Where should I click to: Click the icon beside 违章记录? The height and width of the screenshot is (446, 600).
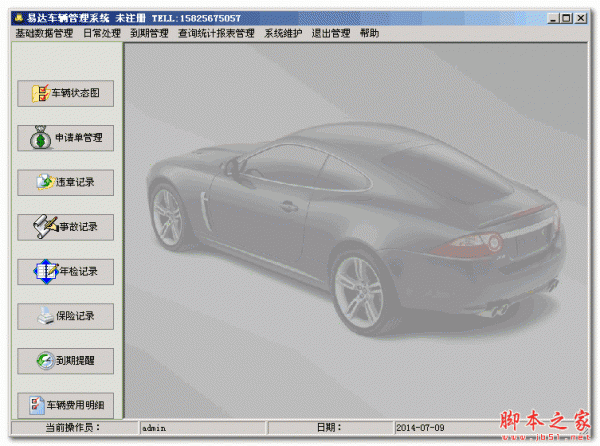click(x=45, y=182)
